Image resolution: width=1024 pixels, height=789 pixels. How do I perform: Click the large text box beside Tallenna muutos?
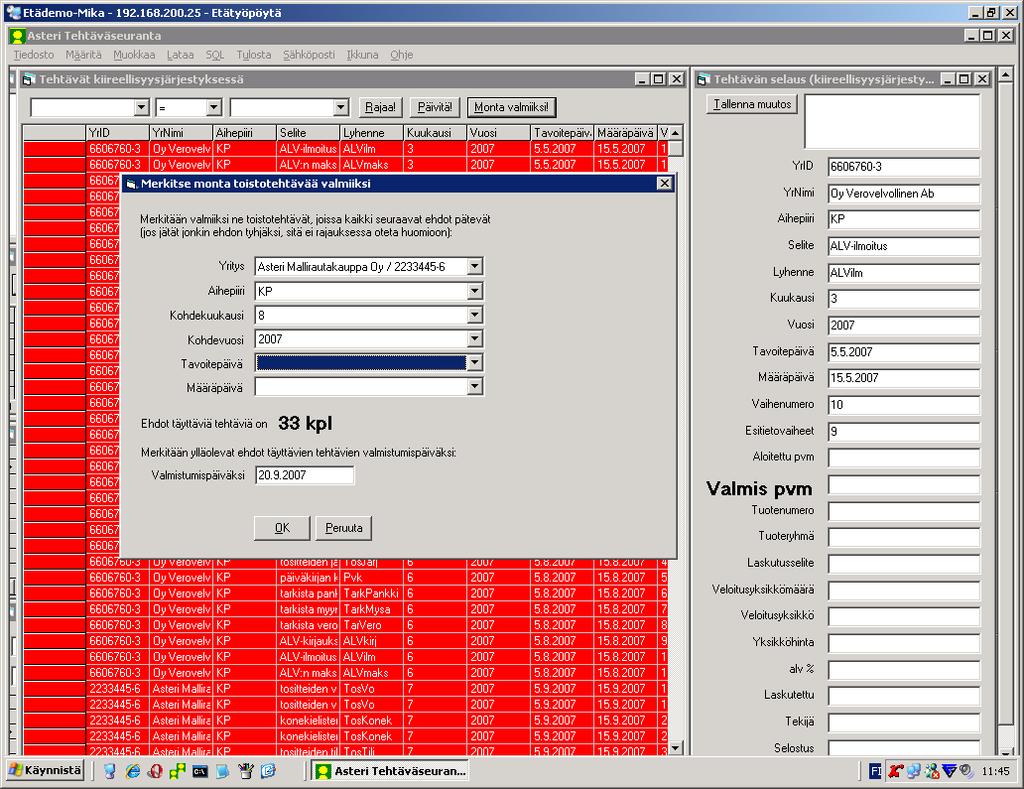coord(893,121)
